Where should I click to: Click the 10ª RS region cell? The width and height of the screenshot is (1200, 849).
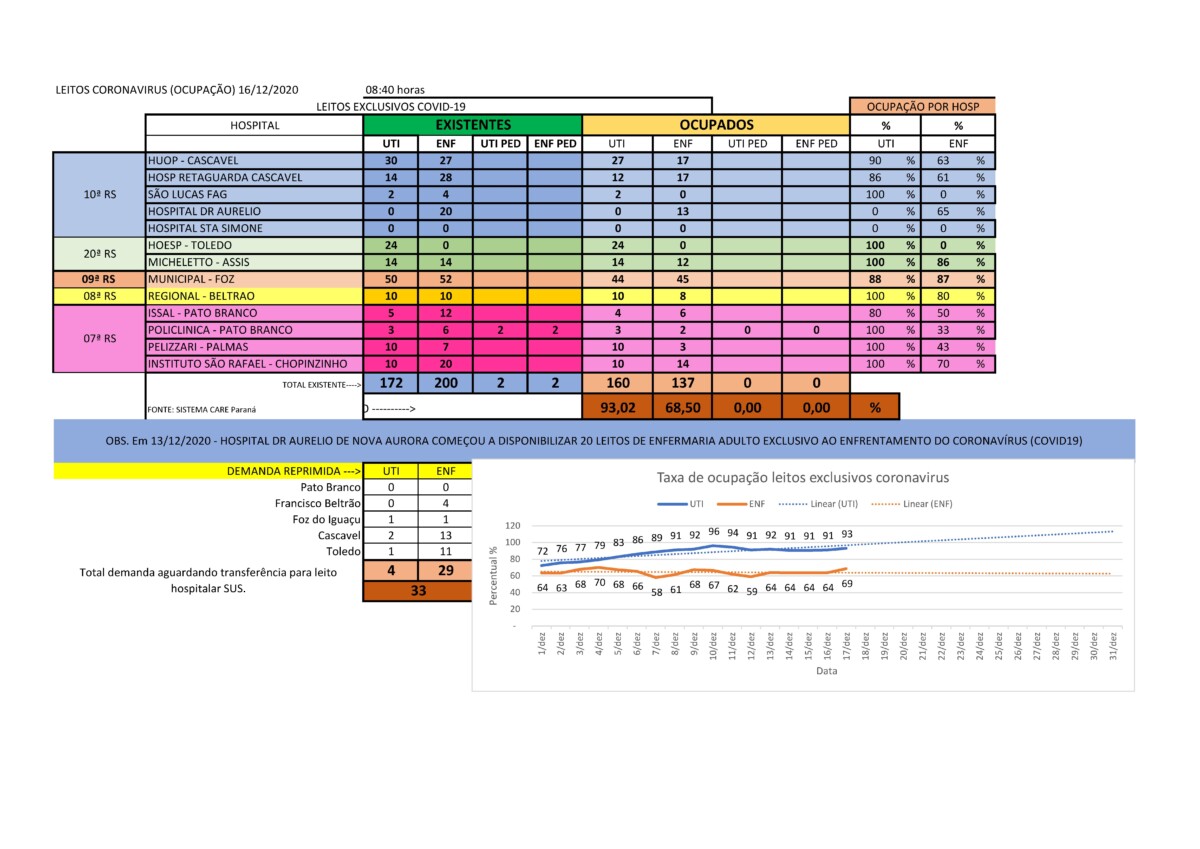pyautogui.click(x=99, y=194)
